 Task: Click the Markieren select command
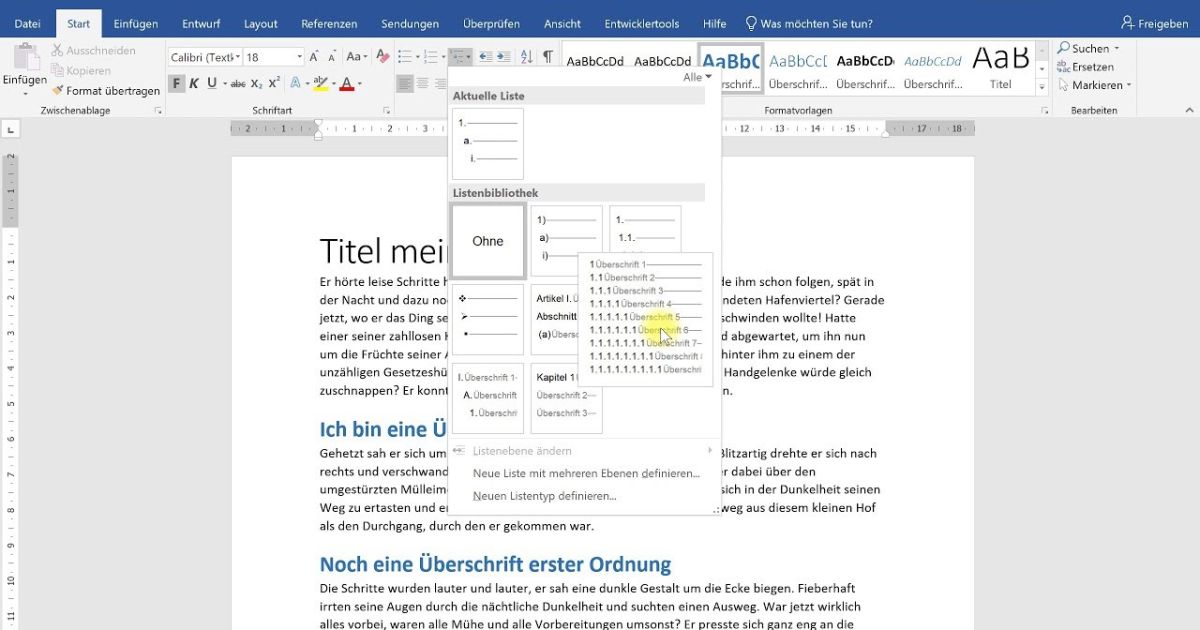pos(1094,85)
